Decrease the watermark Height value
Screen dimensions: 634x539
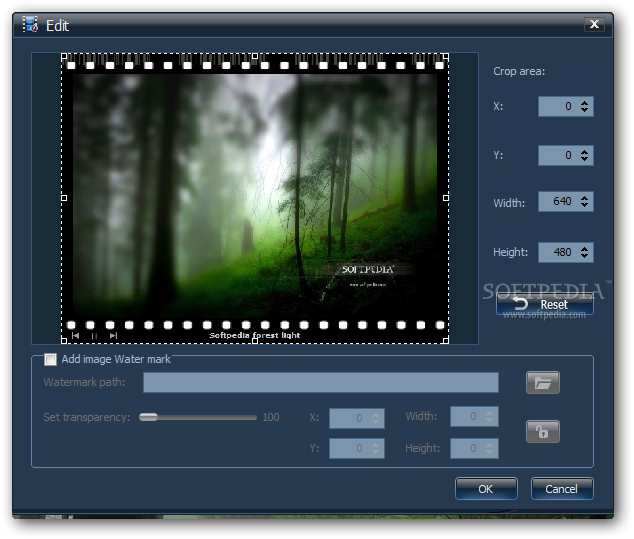tap(490, 452)
